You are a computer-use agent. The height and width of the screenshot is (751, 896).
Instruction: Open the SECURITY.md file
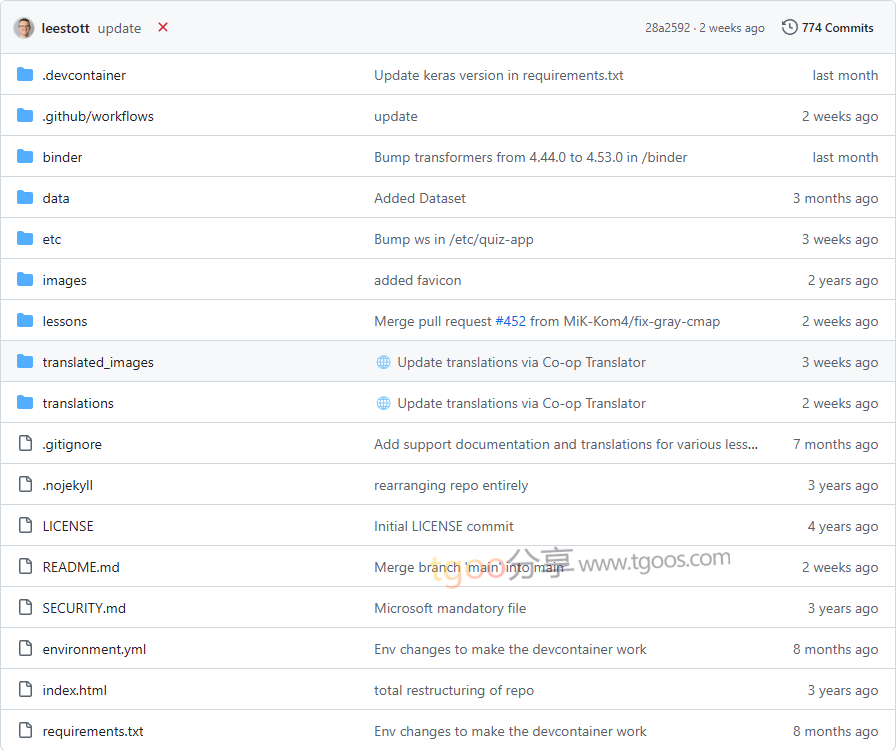click(84, 608)
